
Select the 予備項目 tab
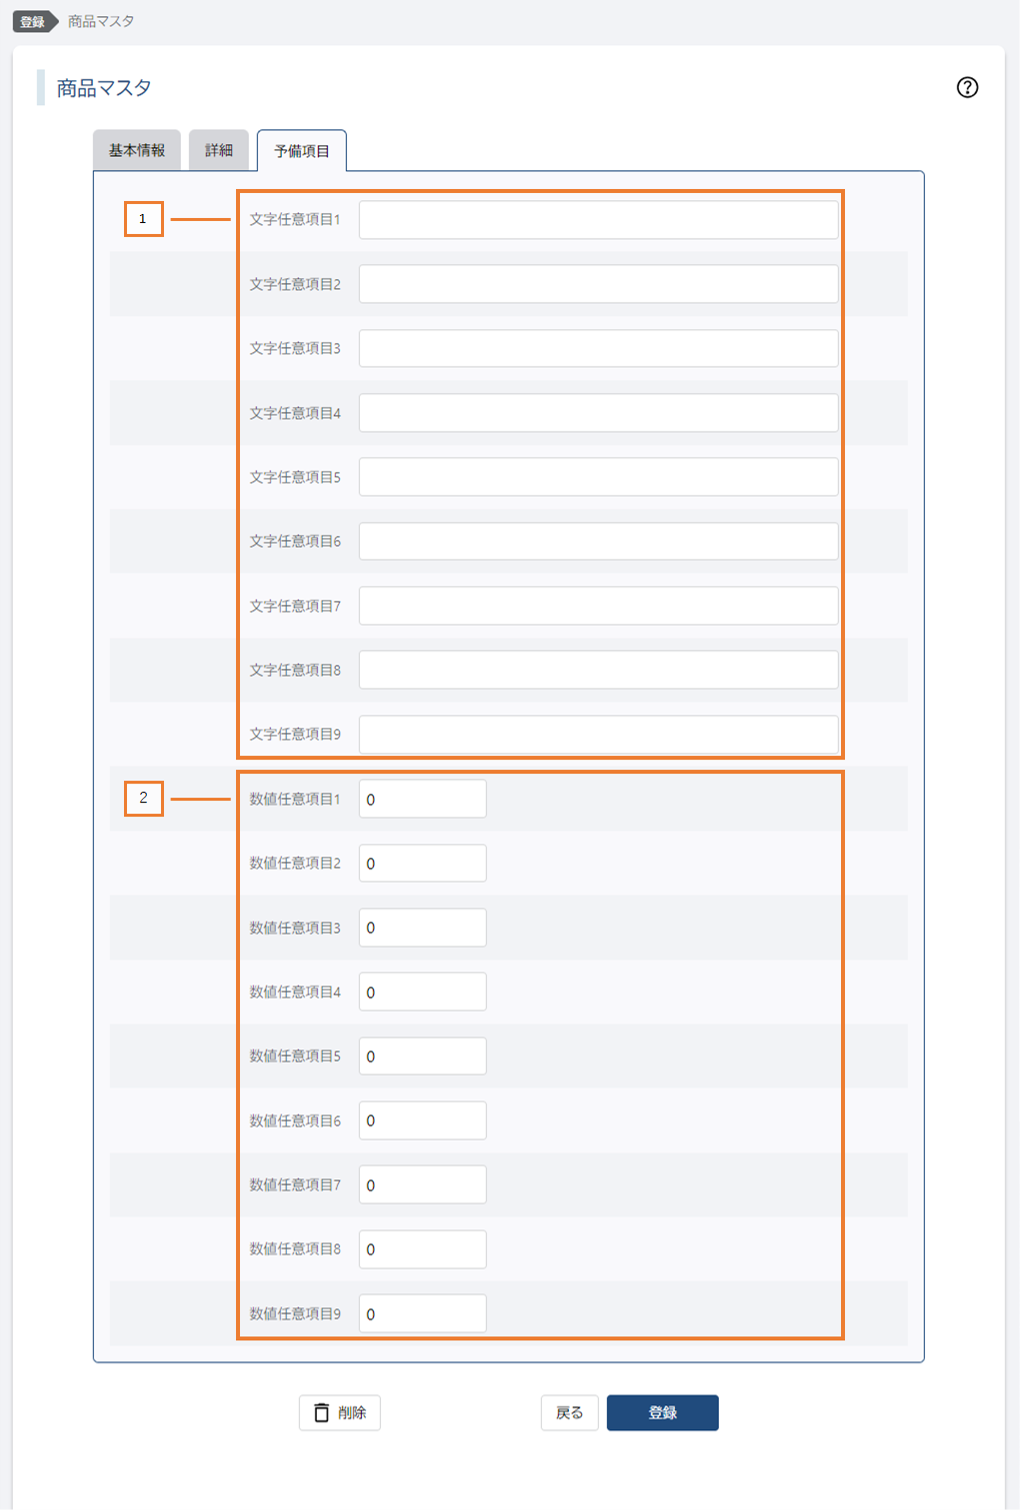(x=302, y=151)
